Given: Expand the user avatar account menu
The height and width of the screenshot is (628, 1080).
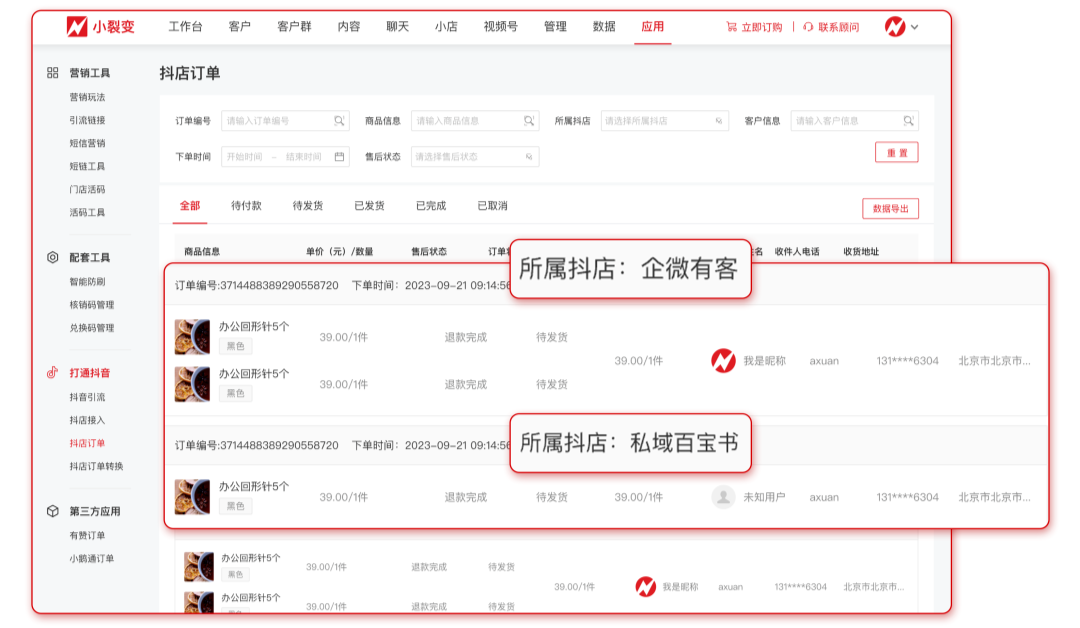Looking at the screenshot, I should [x=901, y=27].
